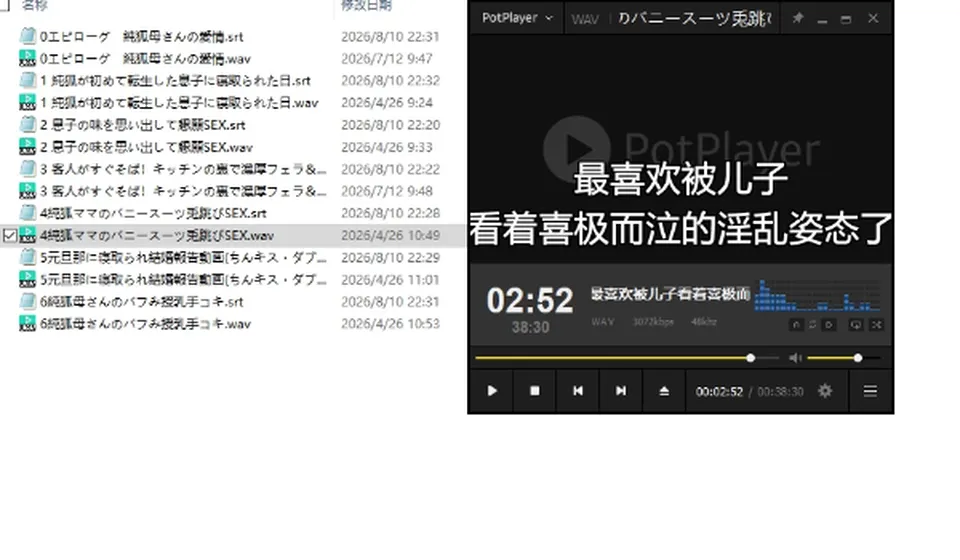Click the date 2026/7/12 9:47 cell
Viewport: 960px width, 560px height.
coord(386,59)
